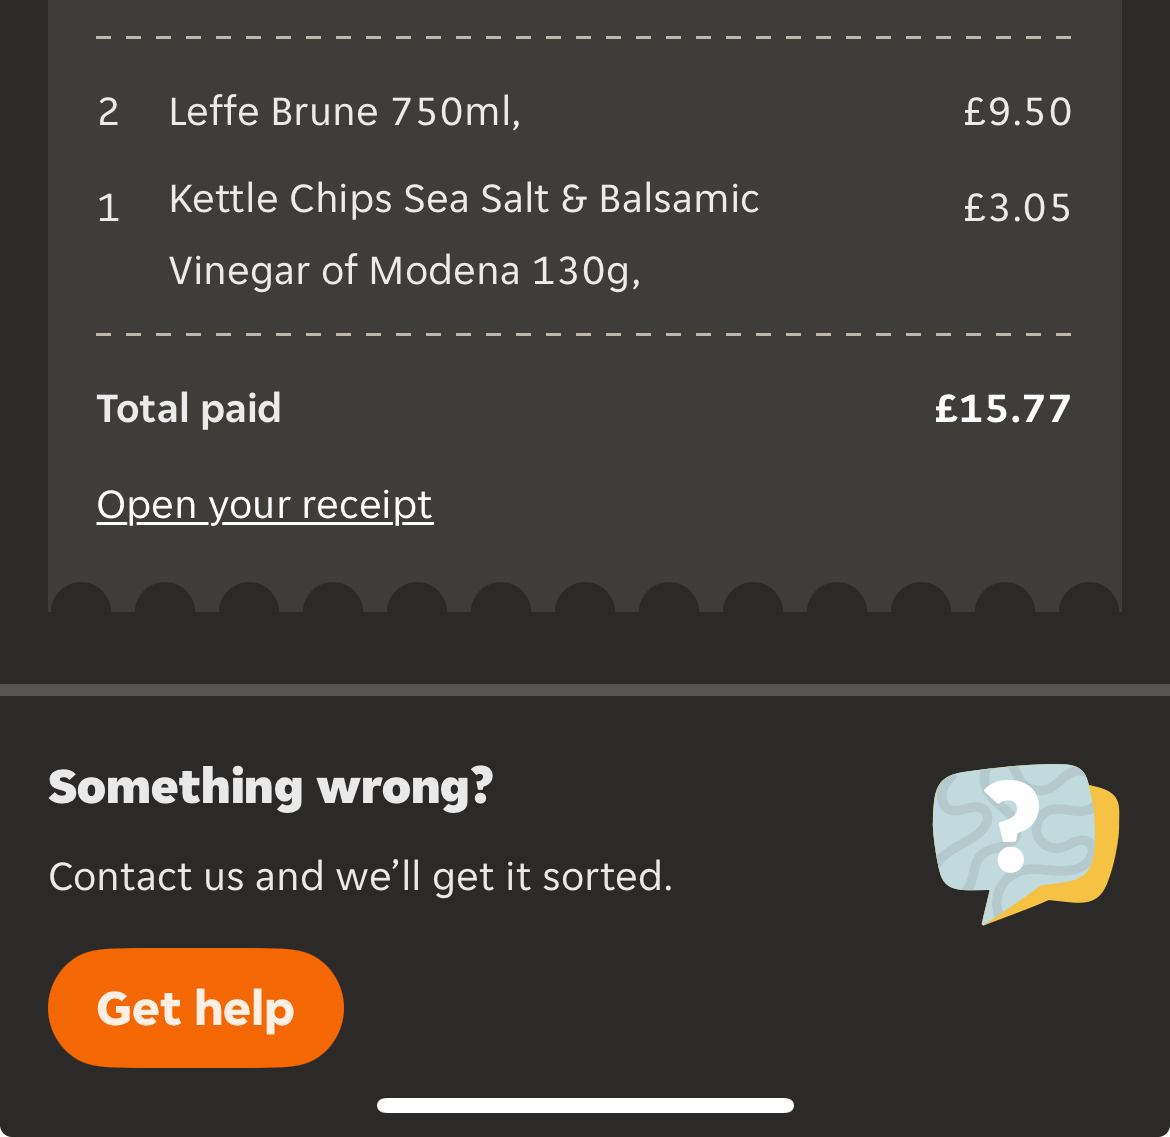Viewport: 1170px width, 1137px height.
Task: Click the Get help button
Action: pyautogui.click(x=195, y=1008)
